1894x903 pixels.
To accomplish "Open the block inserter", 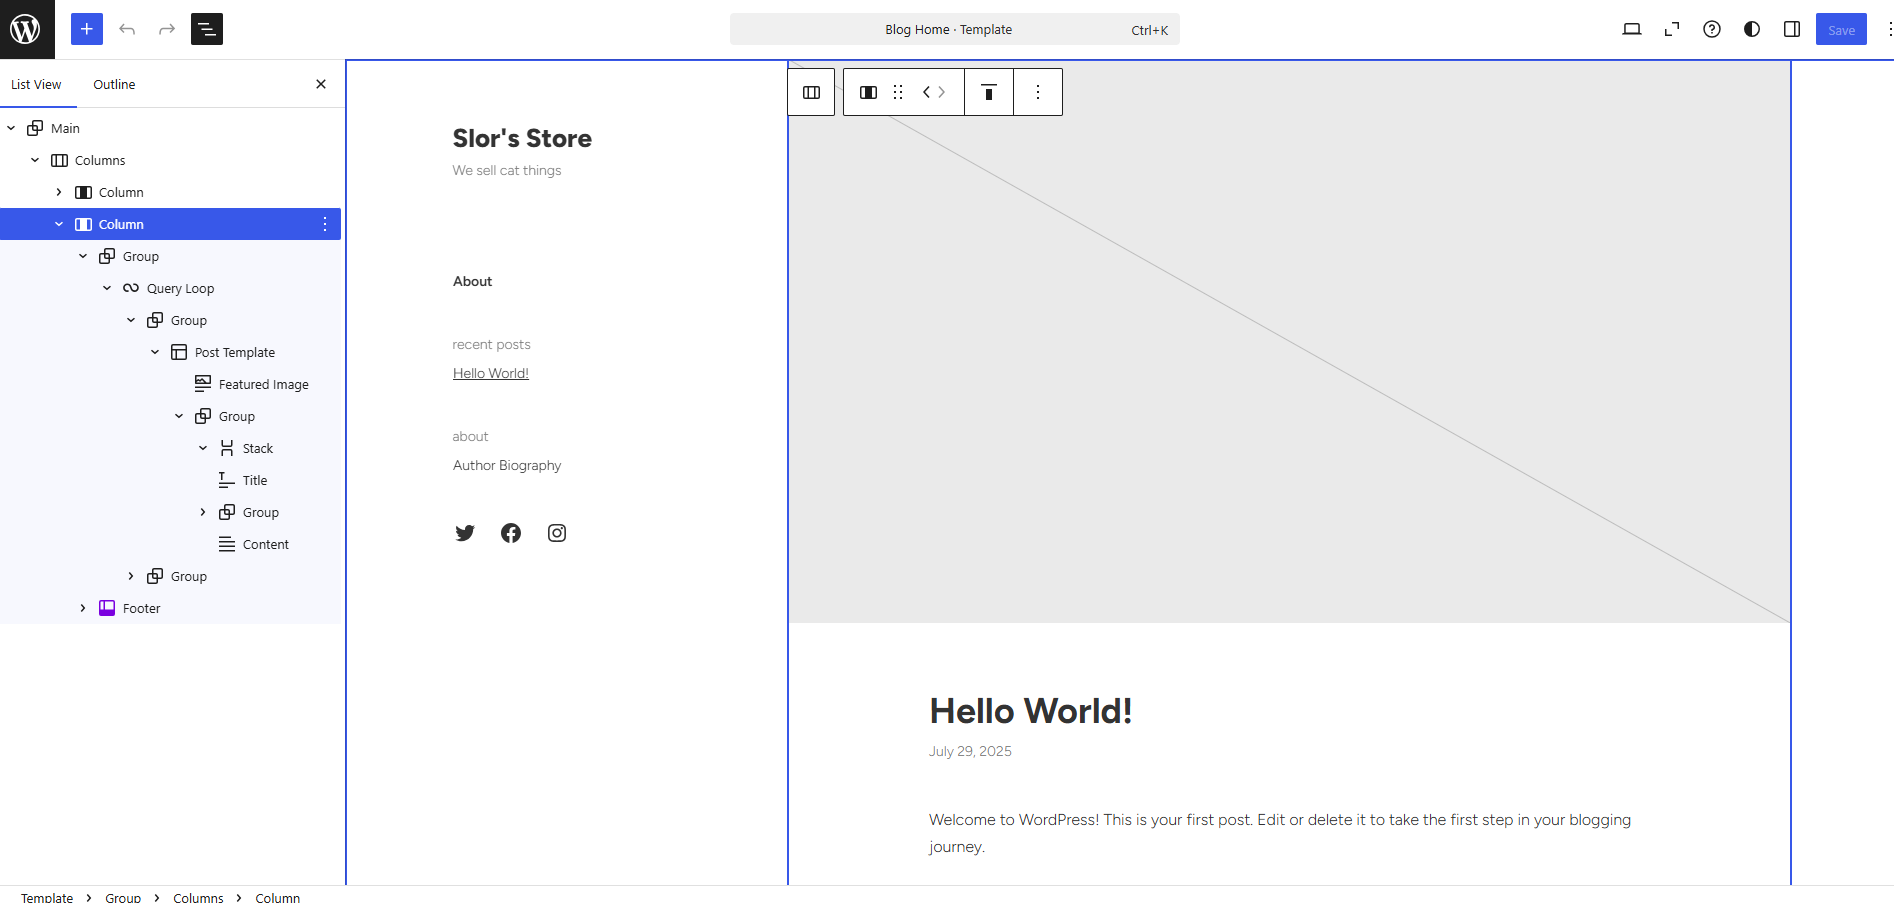I will click(x=86, y=29).
